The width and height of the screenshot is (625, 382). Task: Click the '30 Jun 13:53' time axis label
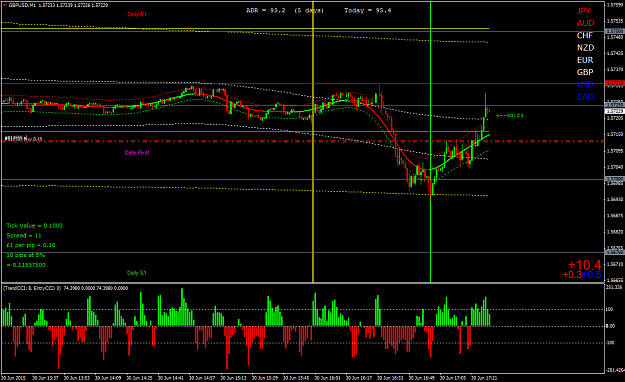click(x=77, y=378)
